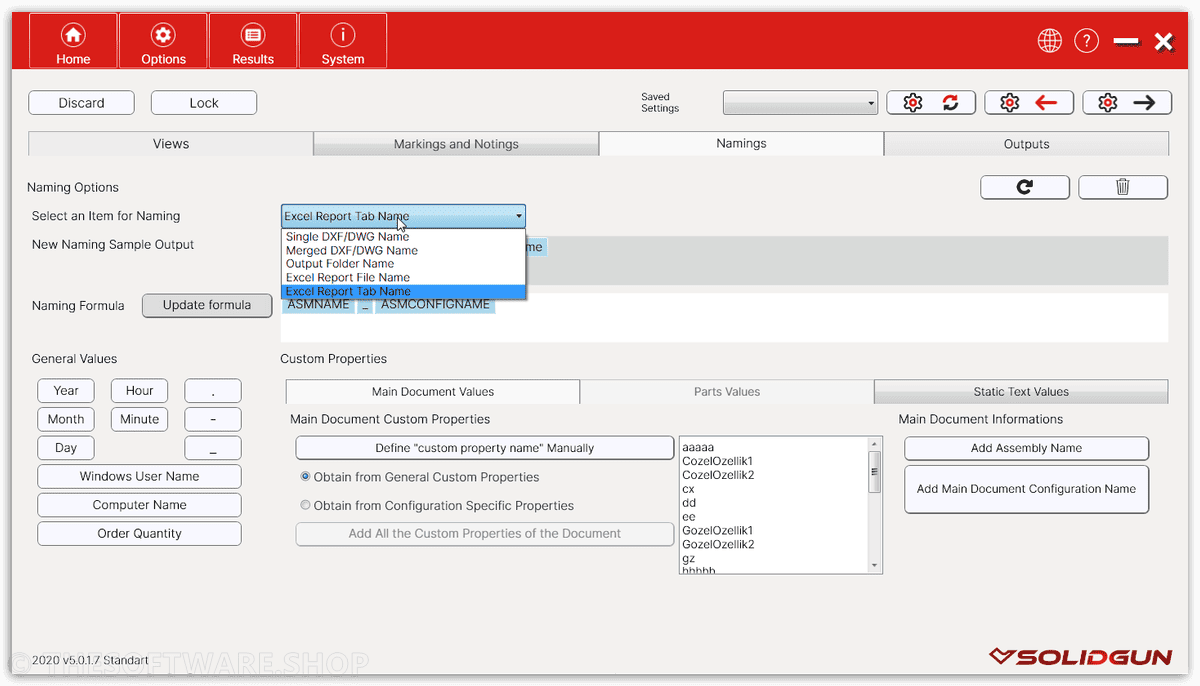Viewport: 1200px width, 686px height.
Task: Select CozelOzellik1 in properties list
Action: tap(717, 461)
